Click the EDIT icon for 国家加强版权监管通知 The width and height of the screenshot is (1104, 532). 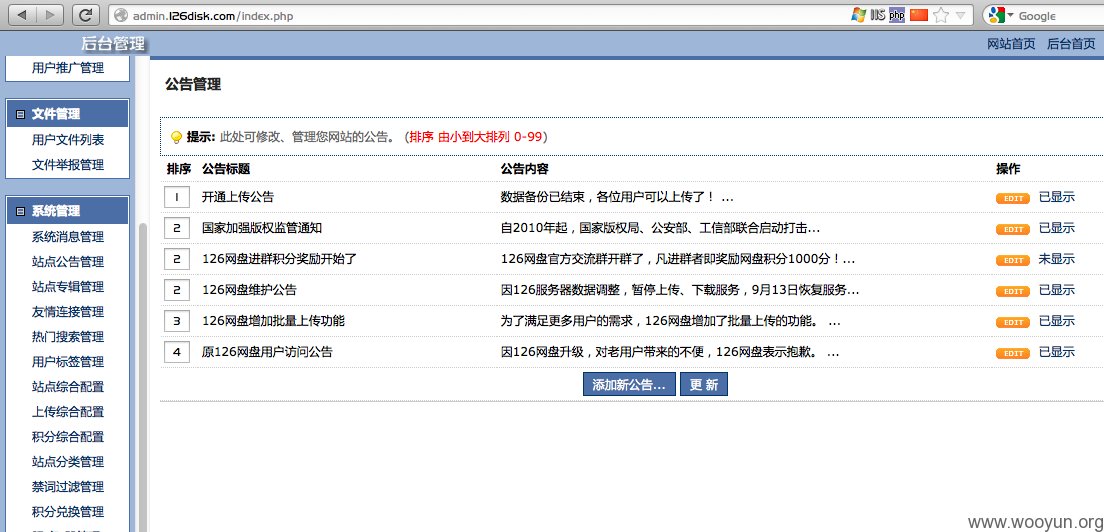[x=1012, y=229]
